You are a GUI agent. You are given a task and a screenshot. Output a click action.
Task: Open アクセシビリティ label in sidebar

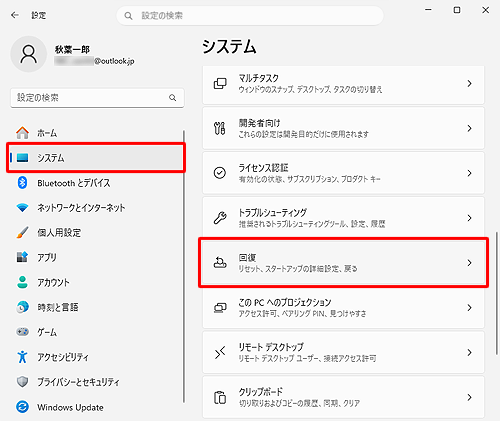point(63,357)
